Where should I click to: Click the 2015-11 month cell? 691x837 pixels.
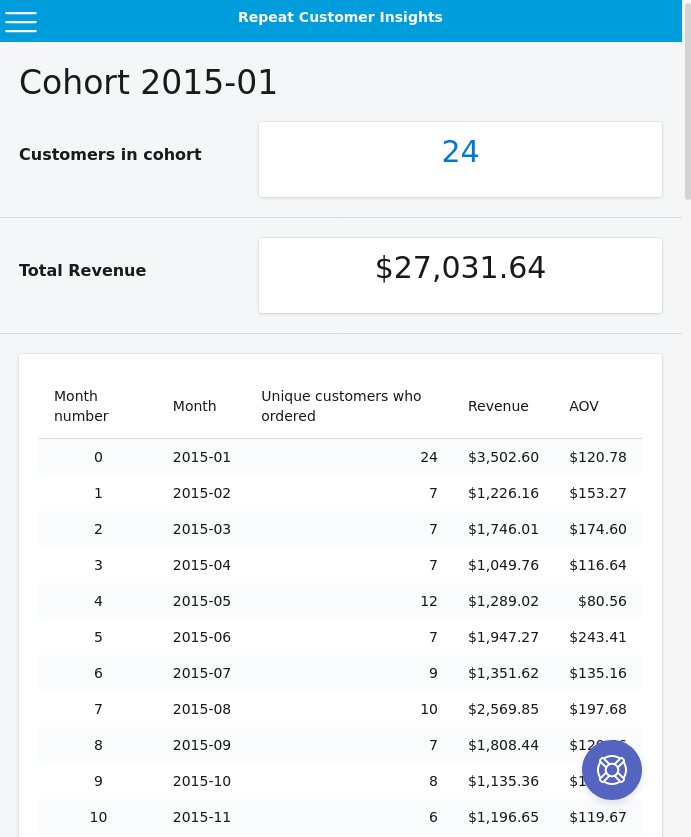point(201,817)
